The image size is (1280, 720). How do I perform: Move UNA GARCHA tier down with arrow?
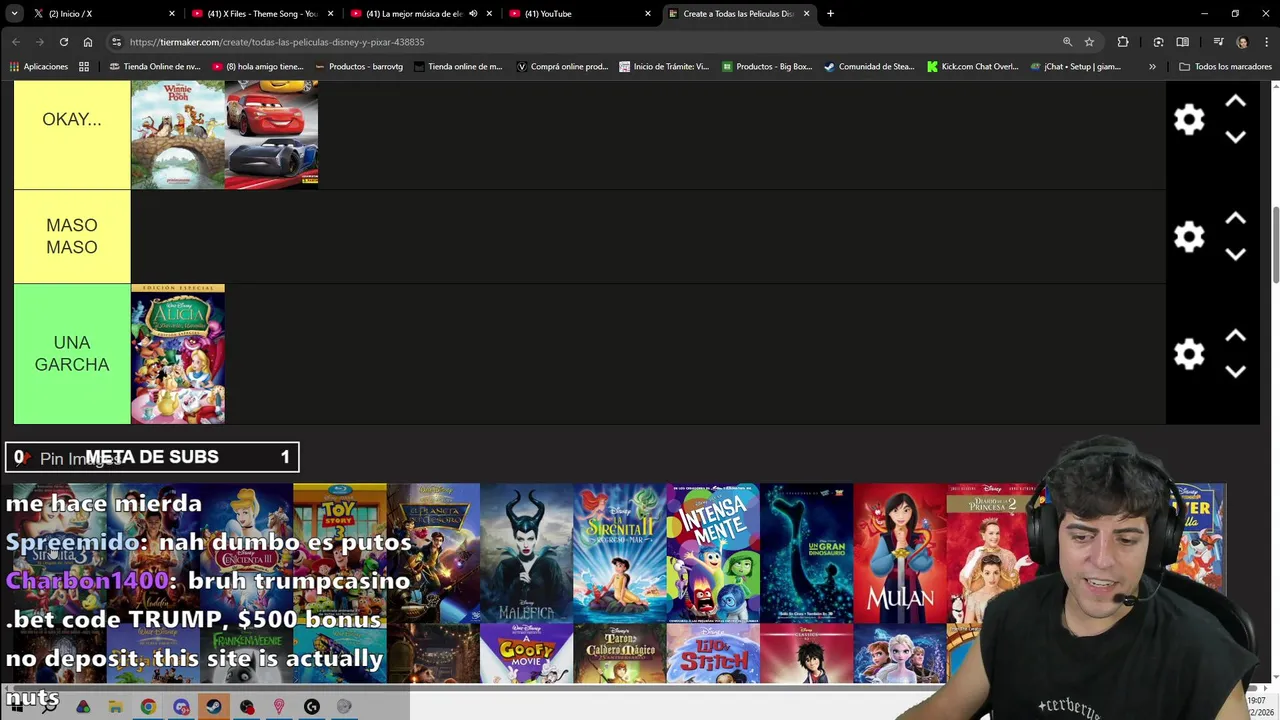[1235, 371]
